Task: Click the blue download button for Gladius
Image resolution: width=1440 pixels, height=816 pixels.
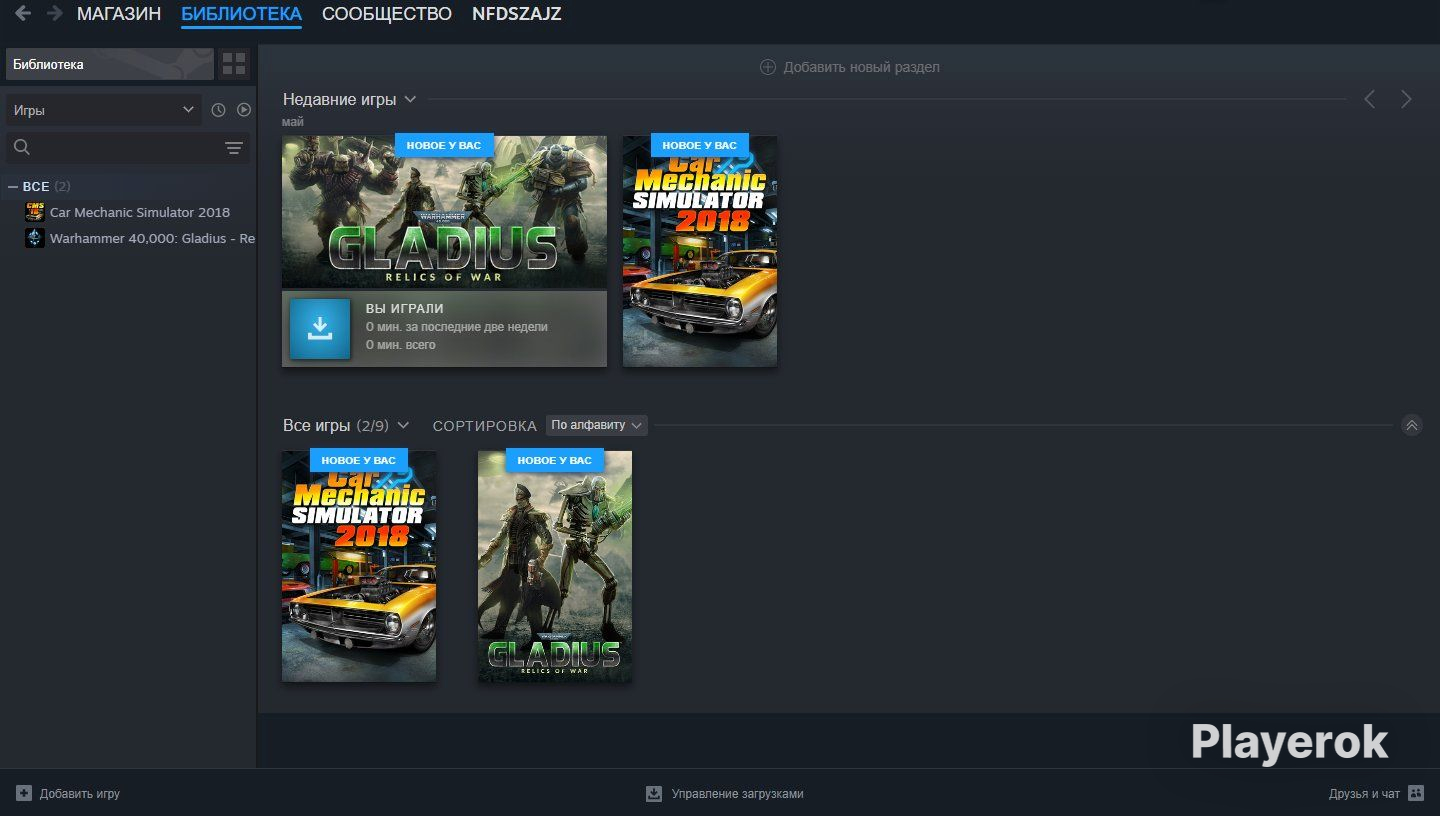Action: (x=320, y=328)
